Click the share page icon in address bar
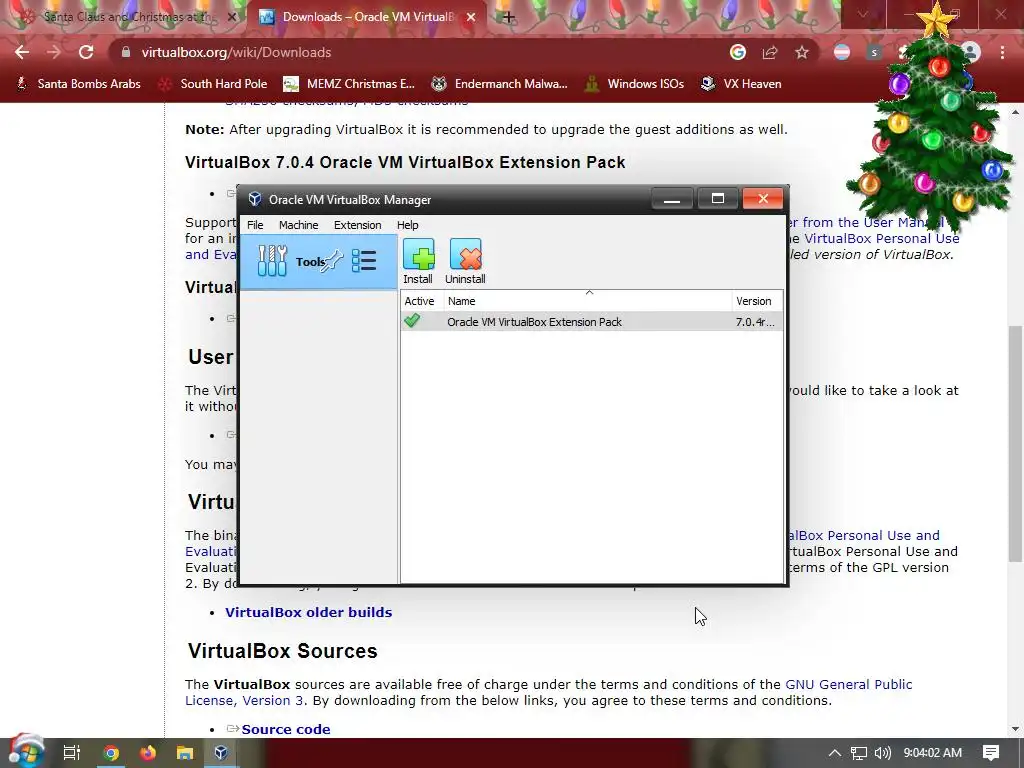Image resolution: width=1024 pixels, height=768 pixels. [770, 52]
